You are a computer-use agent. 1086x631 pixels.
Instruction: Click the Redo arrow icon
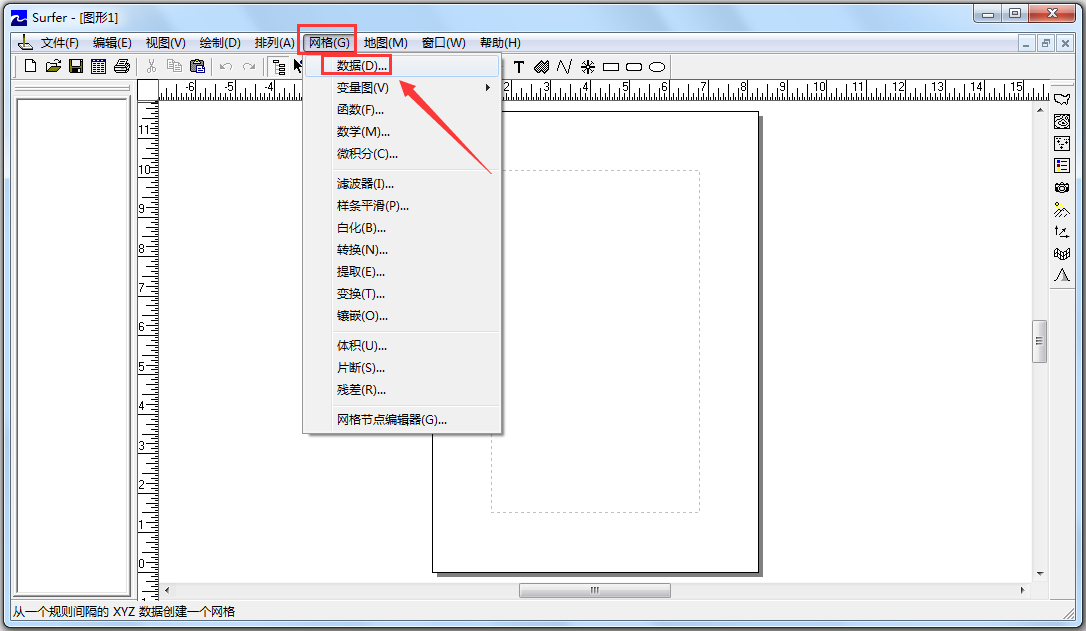(249, 66)
